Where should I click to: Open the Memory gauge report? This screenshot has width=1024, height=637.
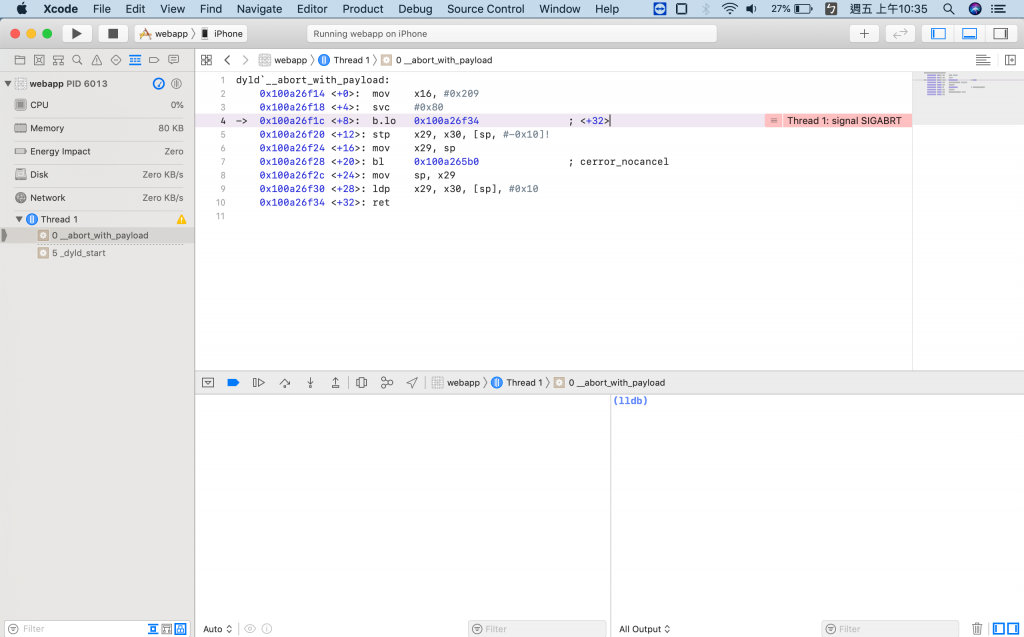tap(98, 128)
